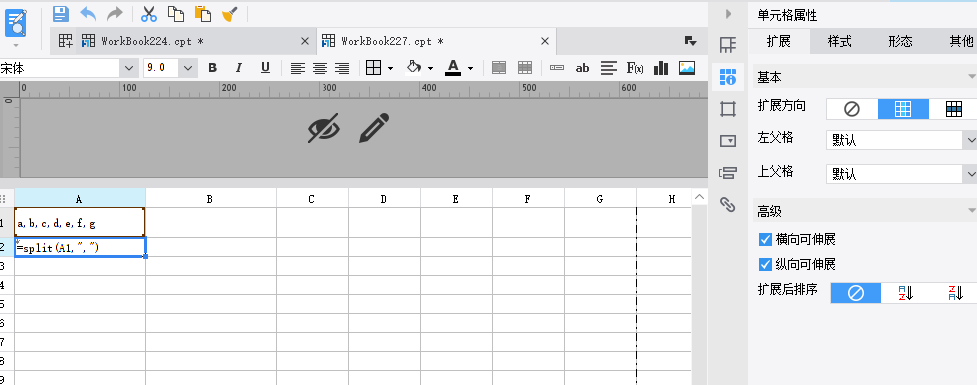
Task: Open the hyperlink panel icon in sidebar
Action: click(727, 204)
